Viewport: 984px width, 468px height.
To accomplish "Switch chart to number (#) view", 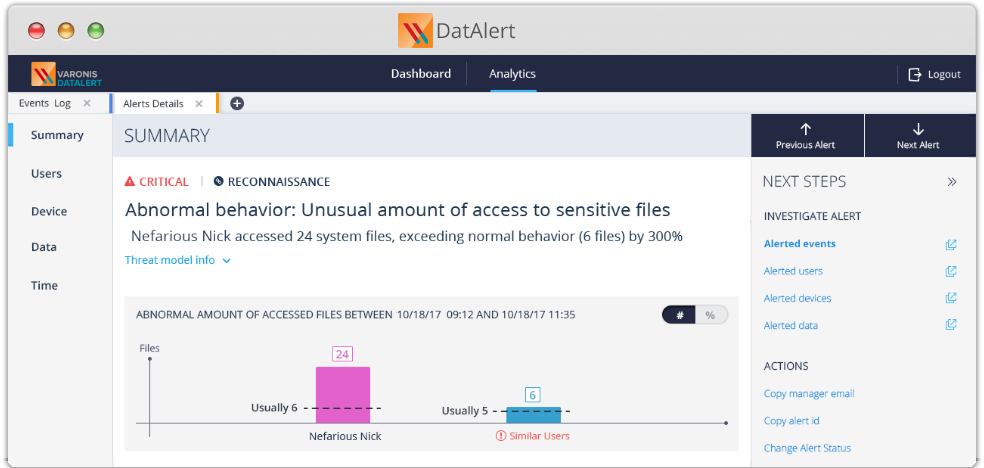I will pos(680,315).
